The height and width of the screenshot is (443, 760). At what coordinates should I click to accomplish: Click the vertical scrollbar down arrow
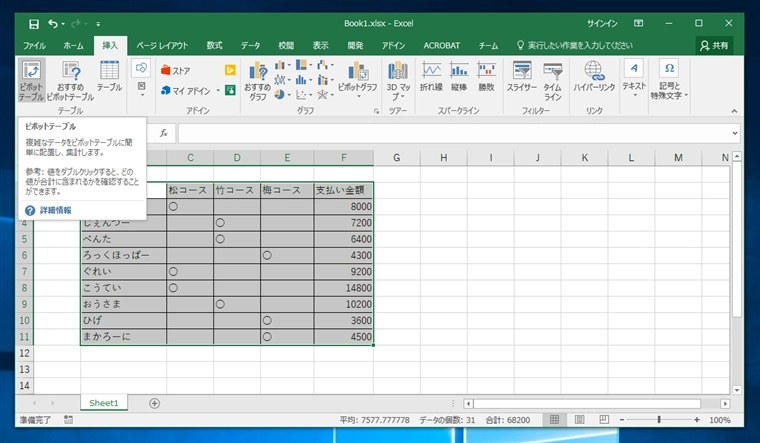point(737,390)
